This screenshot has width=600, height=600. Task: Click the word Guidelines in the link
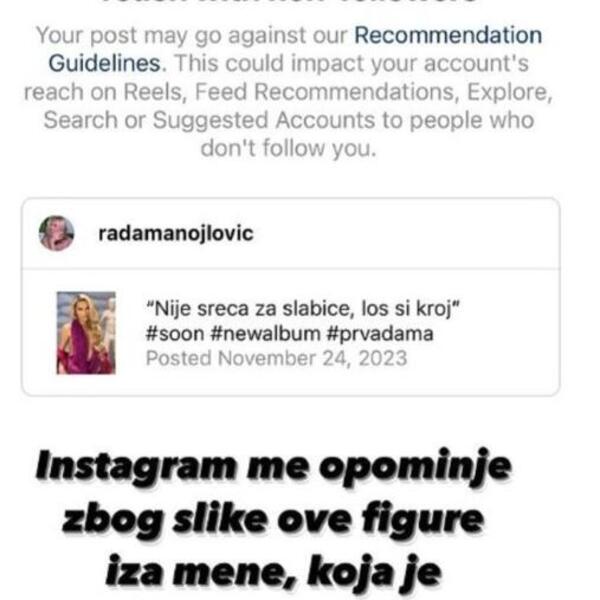106,64
